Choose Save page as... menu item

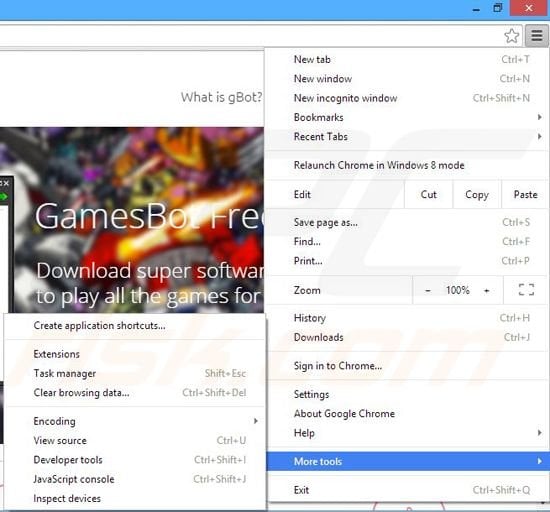point(407,222)
